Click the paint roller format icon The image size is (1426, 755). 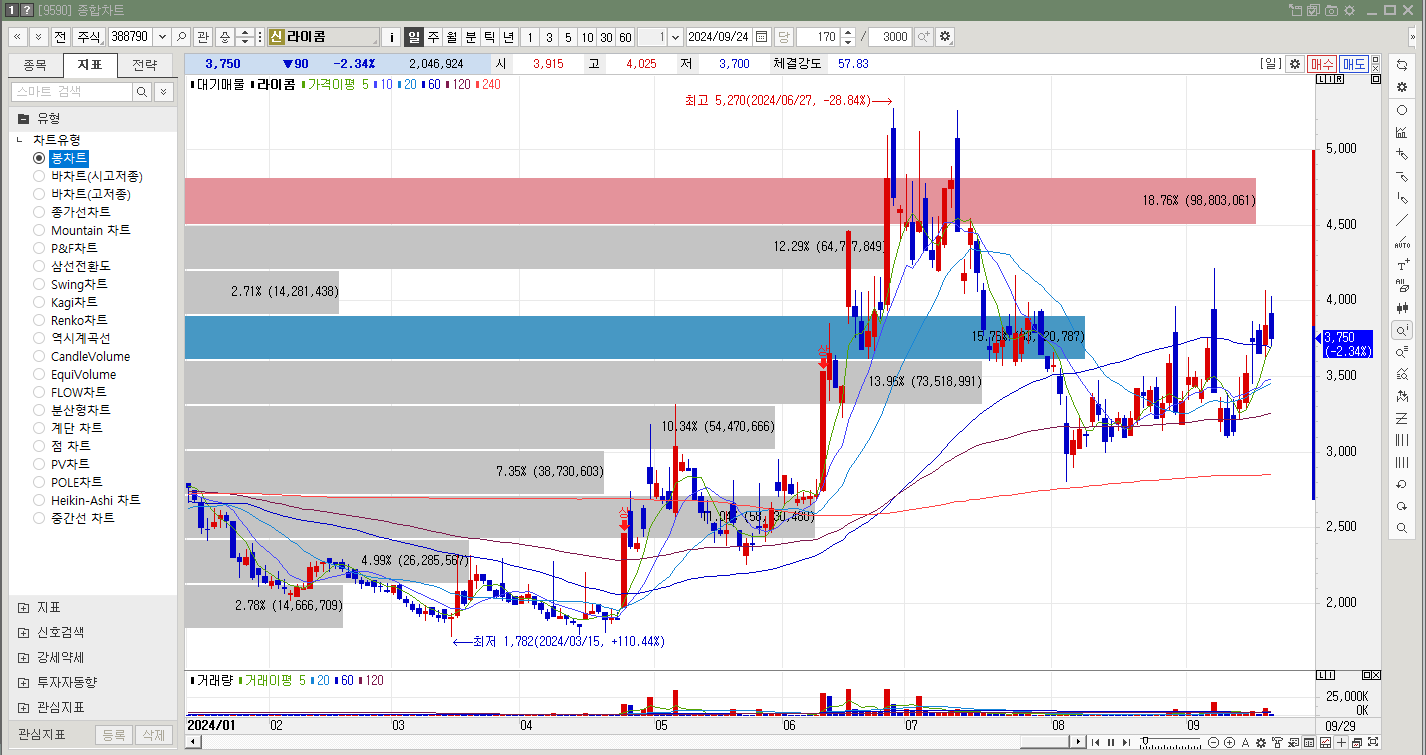(1278, 742)
